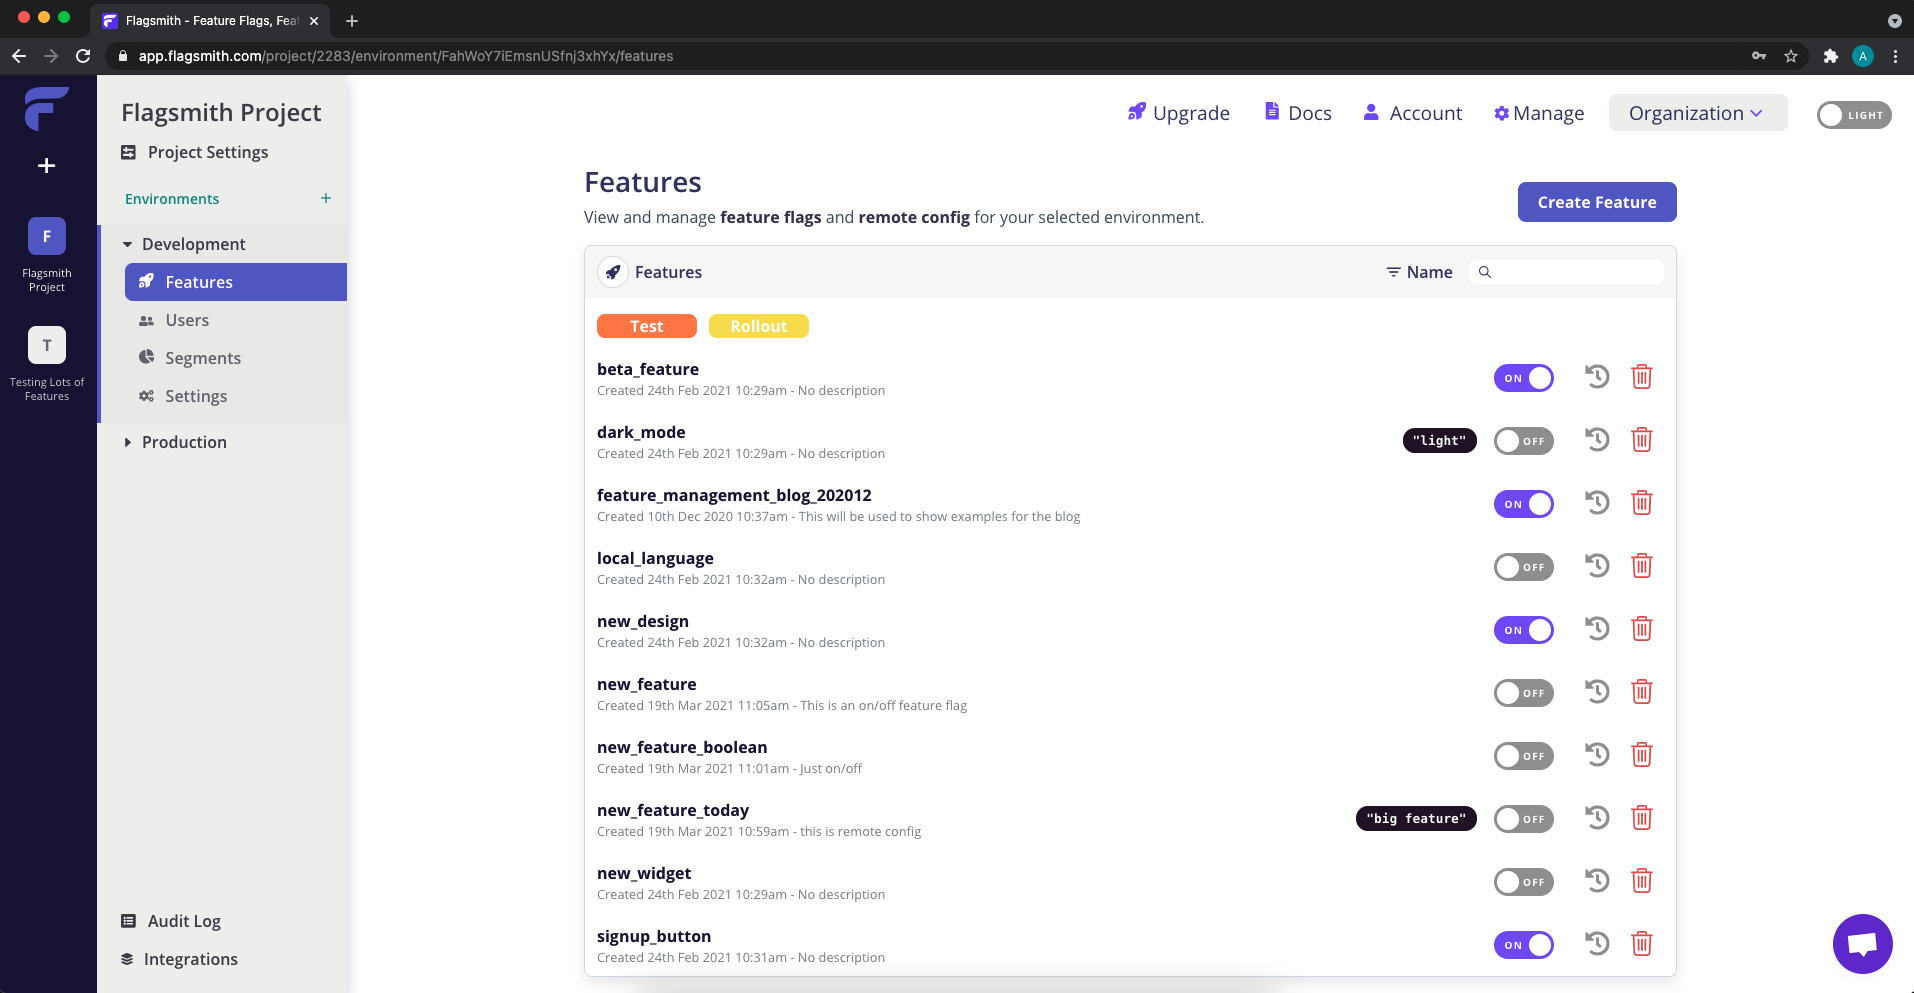
Task: Turn on the new_widget toggle
Action: 1524,882
